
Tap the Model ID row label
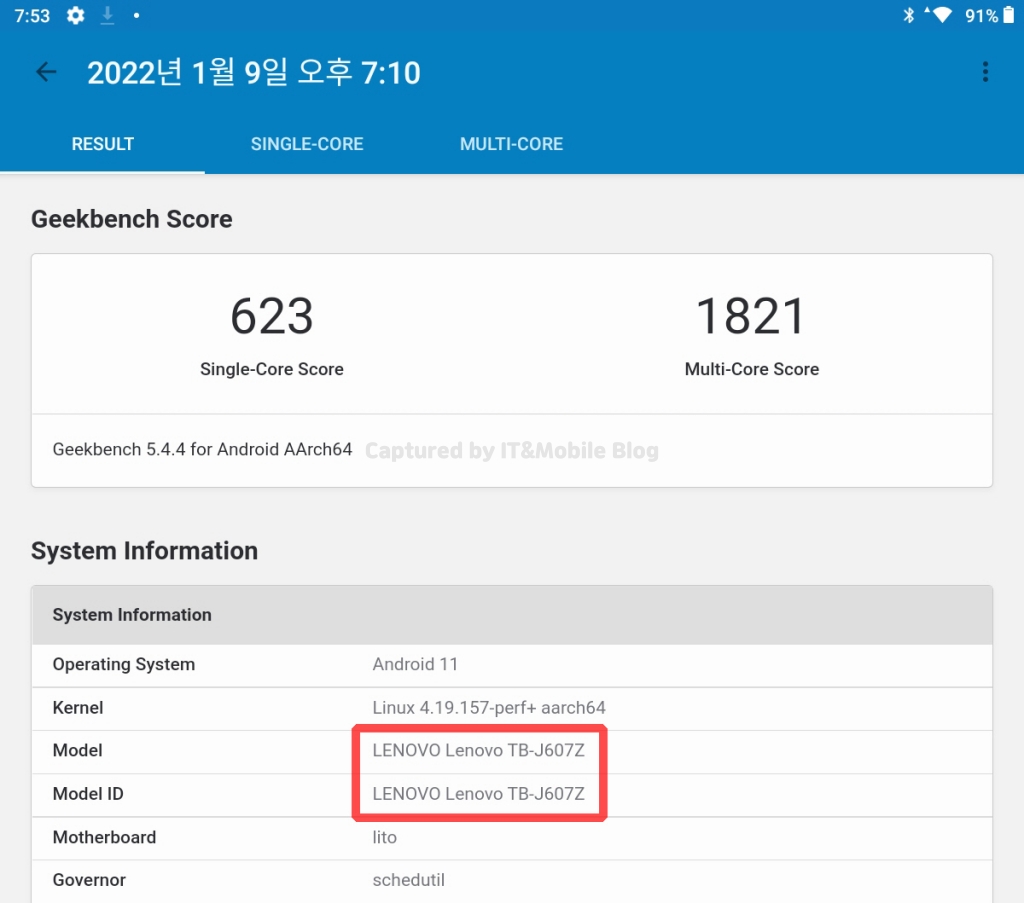pyautogui.click(x=88, y=794)
